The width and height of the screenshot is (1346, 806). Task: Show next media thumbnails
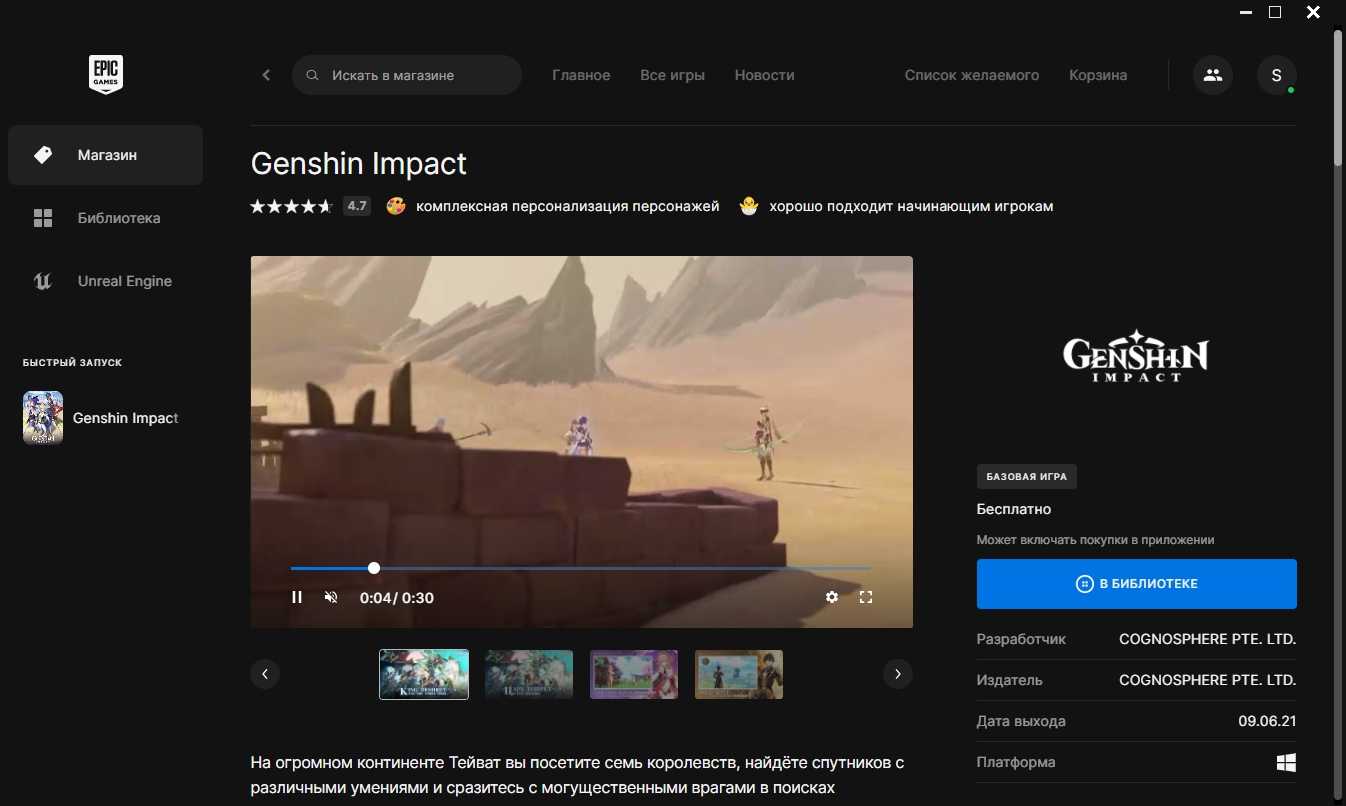pos(897,674)
